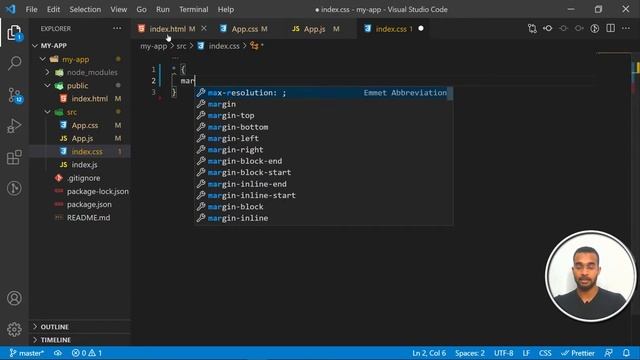The height and width of the screenshot is (360, 640).
Task: Open index.js in explorer tree
Action: (84, 165)
